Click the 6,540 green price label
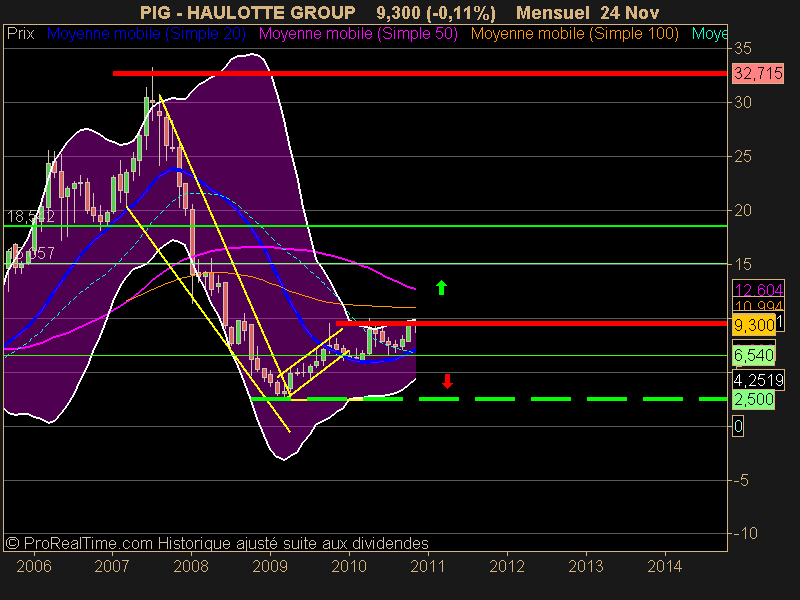 [x=754, y=355]
